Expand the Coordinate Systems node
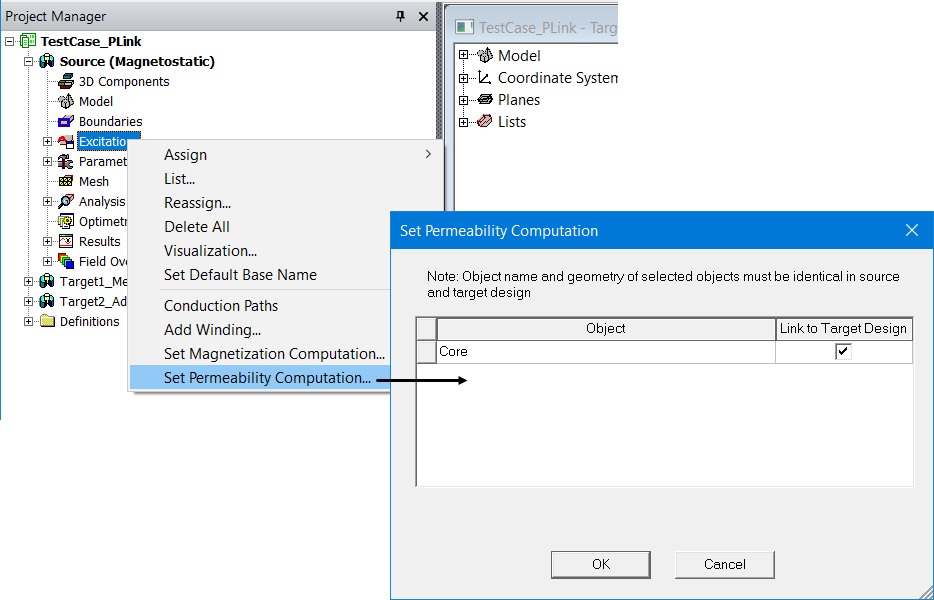 (463, 77)
